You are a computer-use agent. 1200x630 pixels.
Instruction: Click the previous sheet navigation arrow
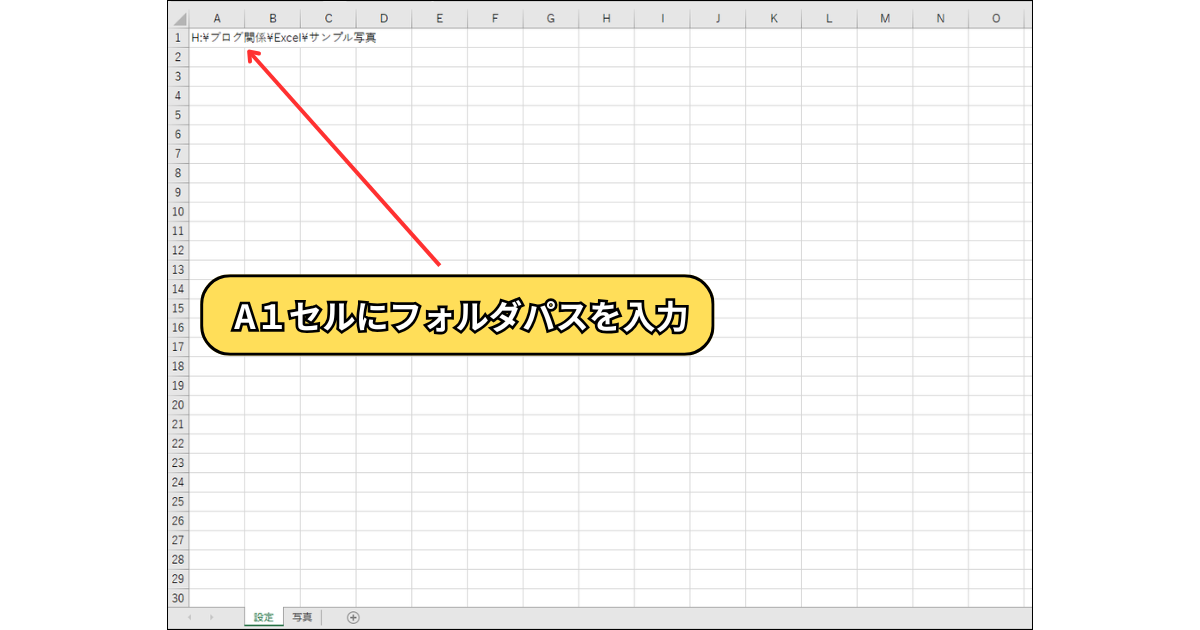coord(190,617)
